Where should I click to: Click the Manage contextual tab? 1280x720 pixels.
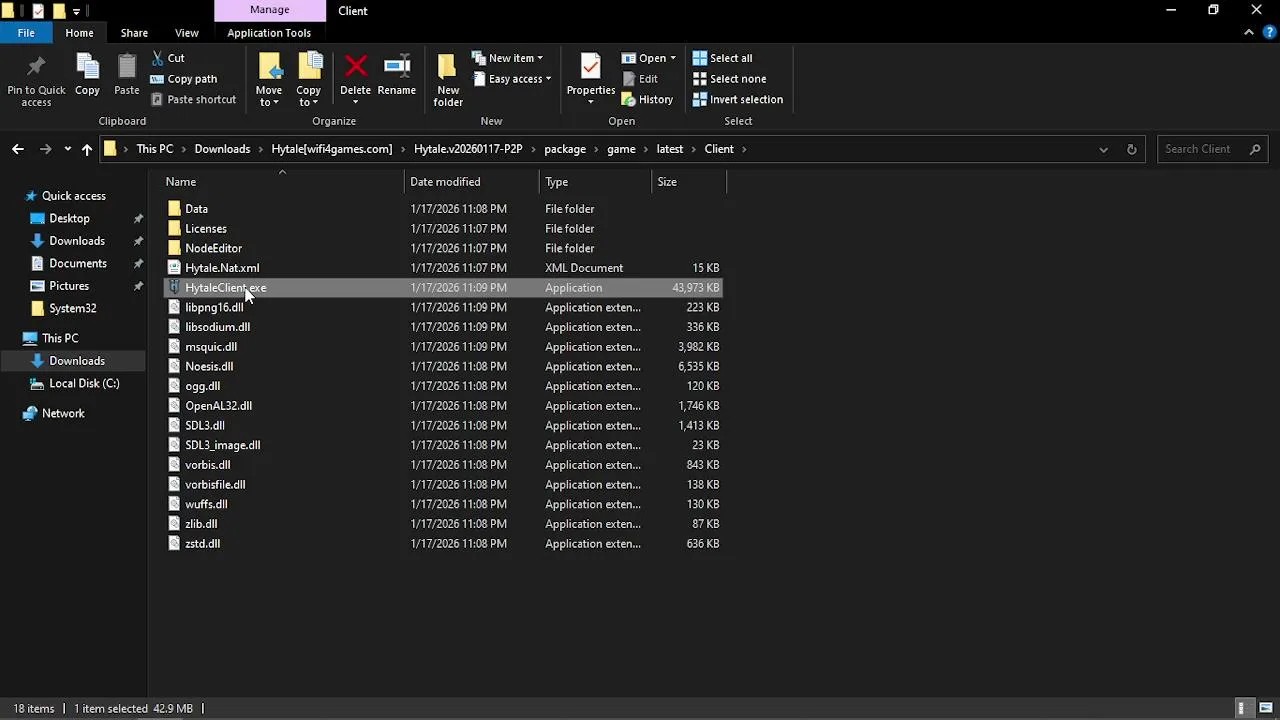(x=269, y=10)
